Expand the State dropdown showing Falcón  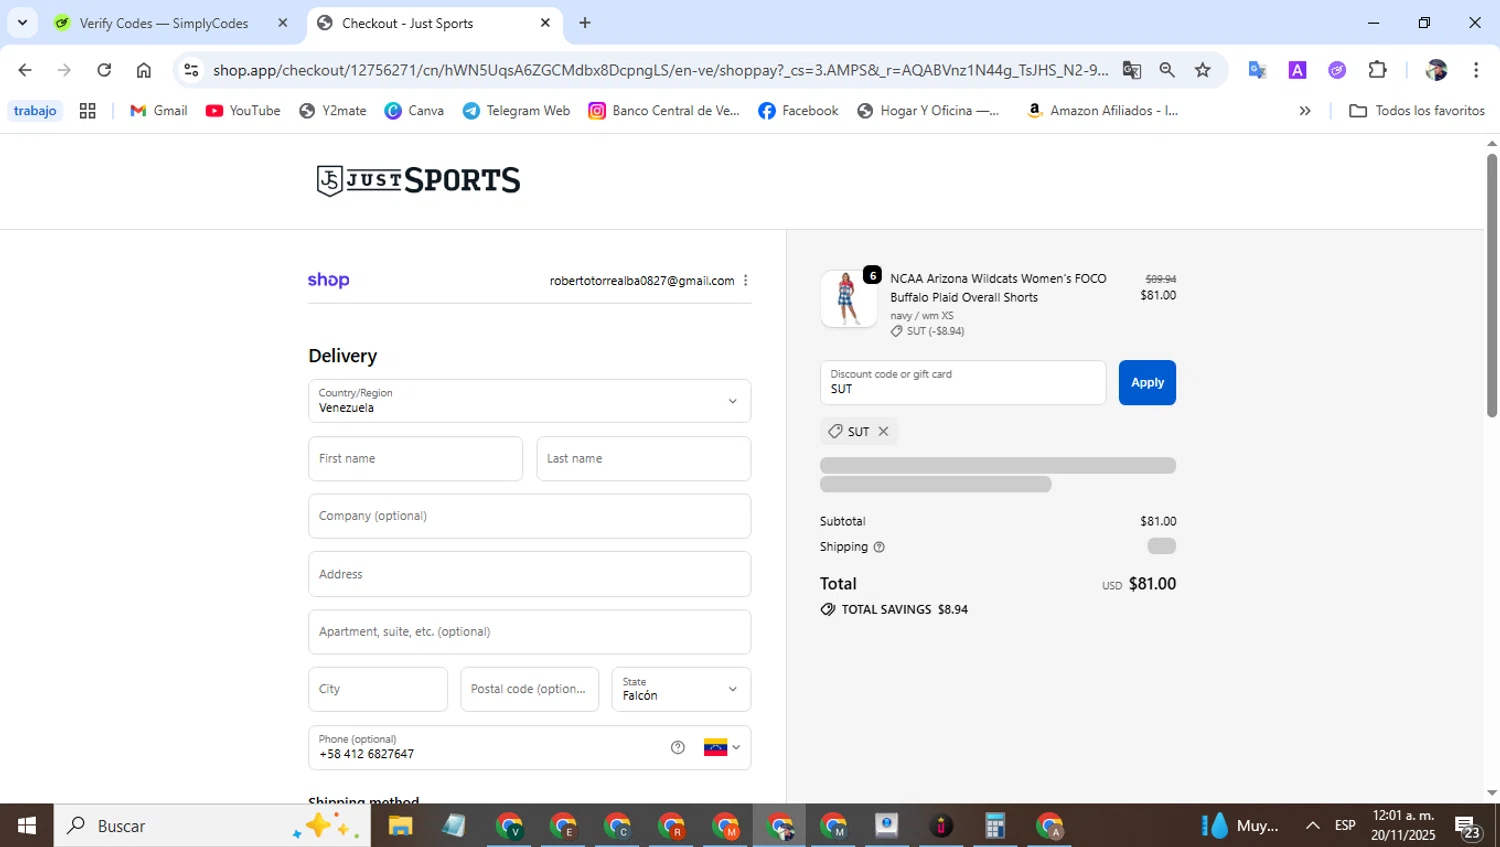[681, 689]
